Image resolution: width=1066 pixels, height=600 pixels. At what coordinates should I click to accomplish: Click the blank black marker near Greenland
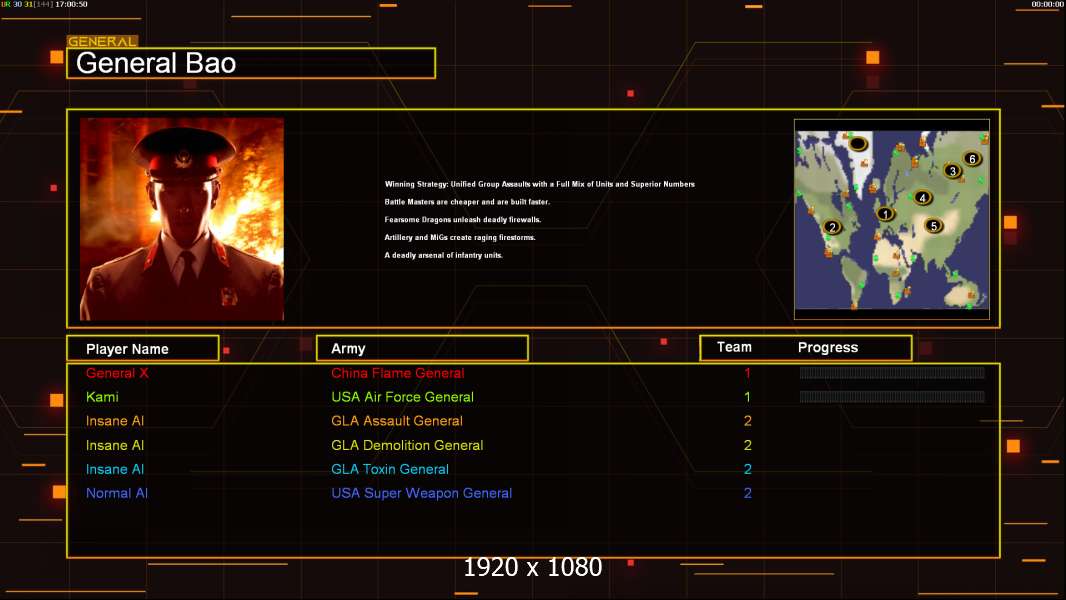[858, 143]
